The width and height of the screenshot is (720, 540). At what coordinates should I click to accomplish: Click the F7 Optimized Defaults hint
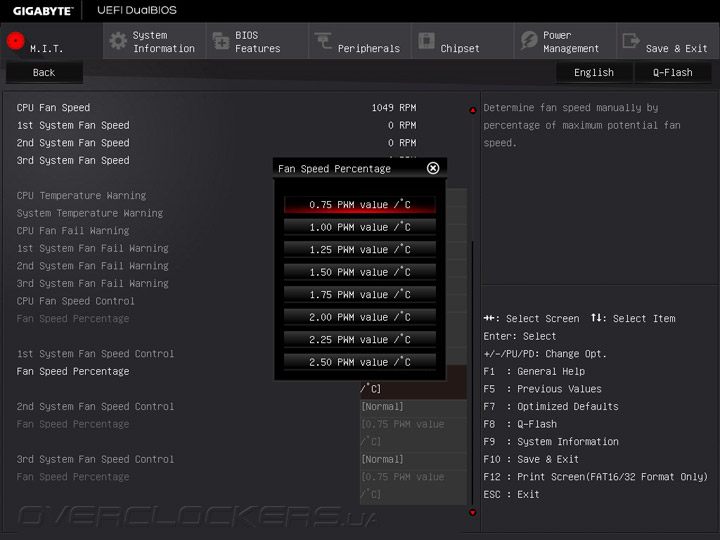[551, 406]
